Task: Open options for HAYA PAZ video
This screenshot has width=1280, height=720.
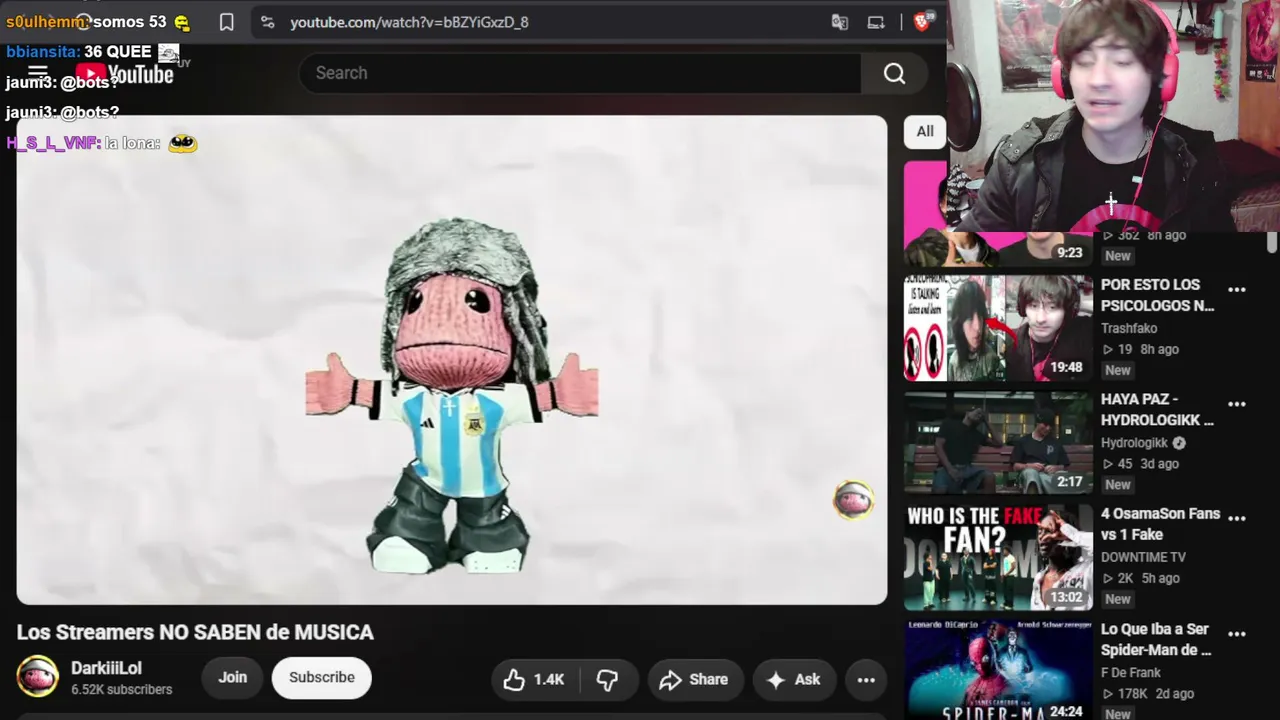Action: (1237, 404)
